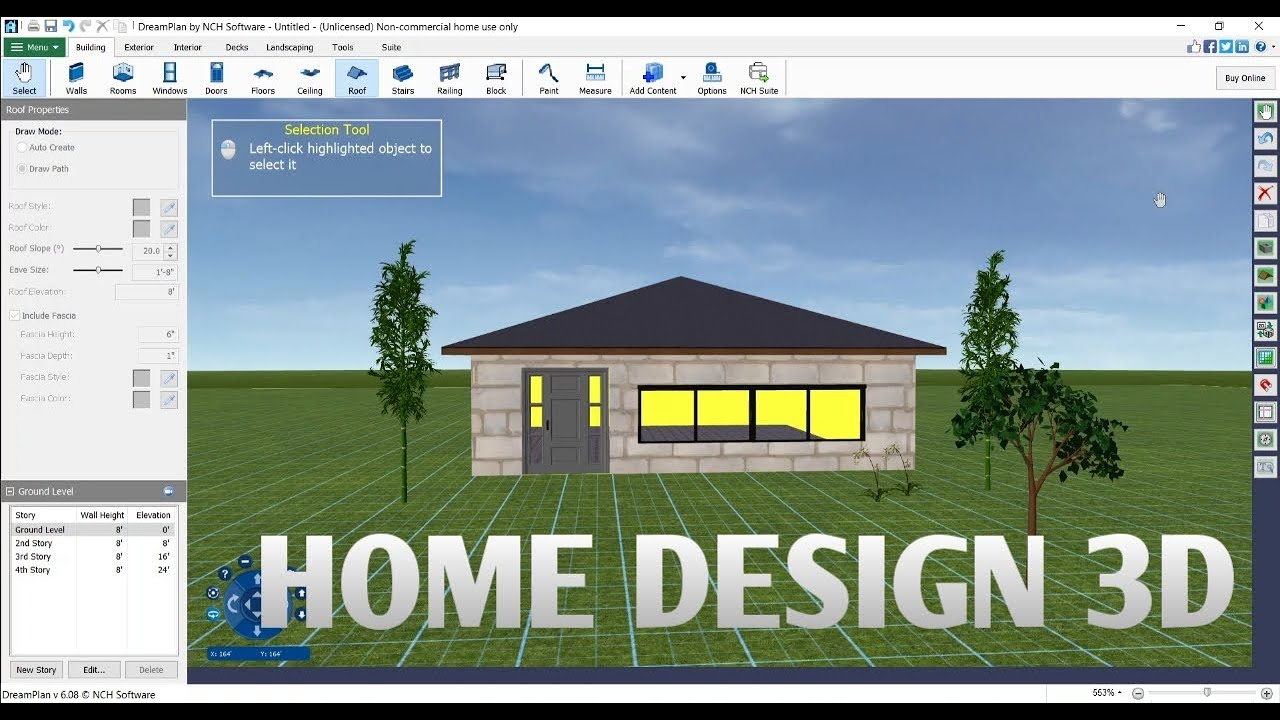1280x720 pixels.
Task: Open NCH Suite
Action: tap(759, 78)
